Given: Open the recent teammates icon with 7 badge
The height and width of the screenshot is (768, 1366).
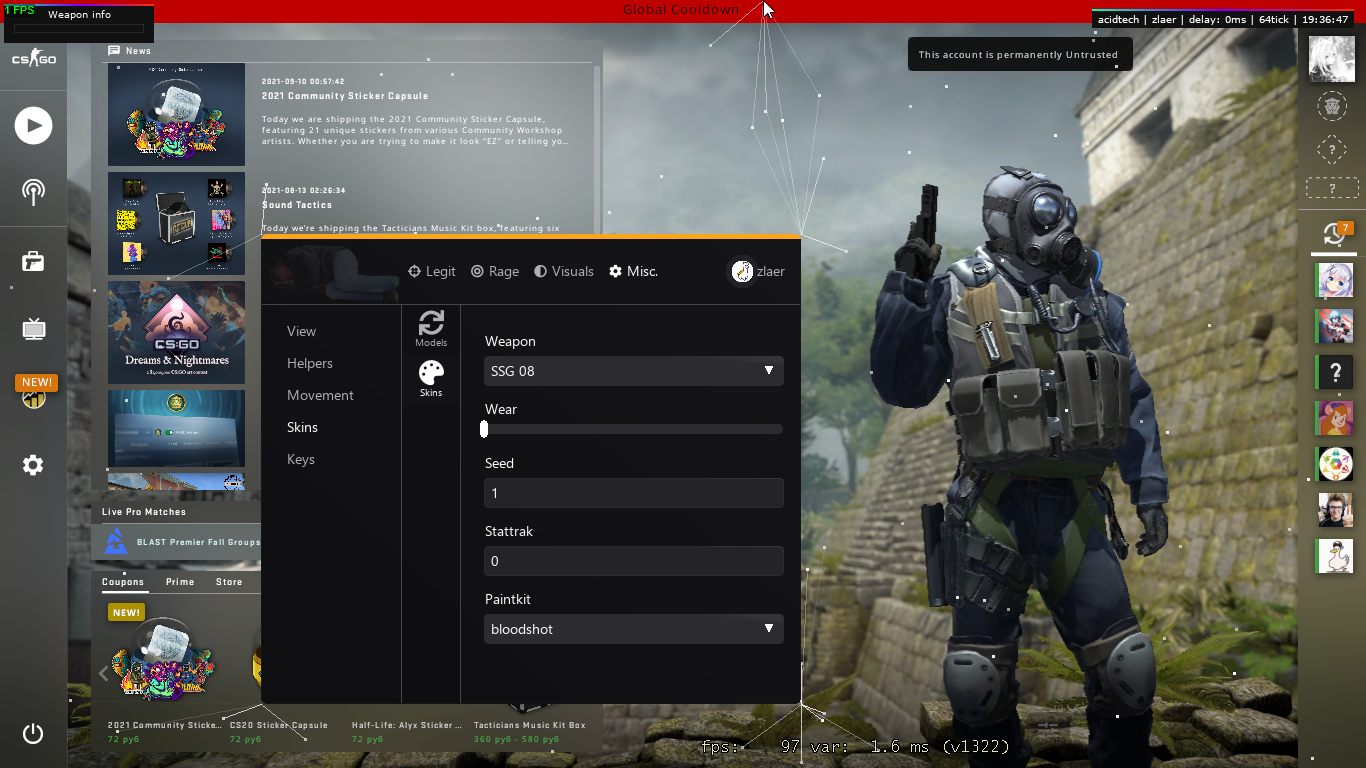Looking at the screenshot, I should 1334,234.
